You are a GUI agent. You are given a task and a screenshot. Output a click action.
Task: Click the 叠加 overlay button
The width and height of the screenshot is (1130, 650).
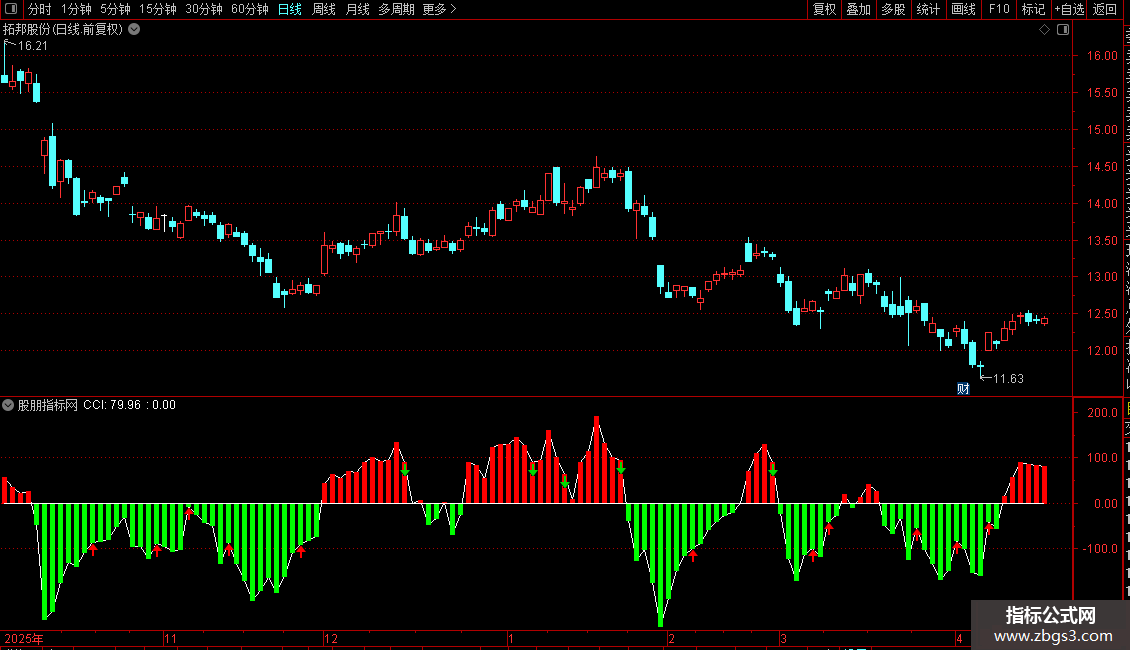click(x=858, y=9)
